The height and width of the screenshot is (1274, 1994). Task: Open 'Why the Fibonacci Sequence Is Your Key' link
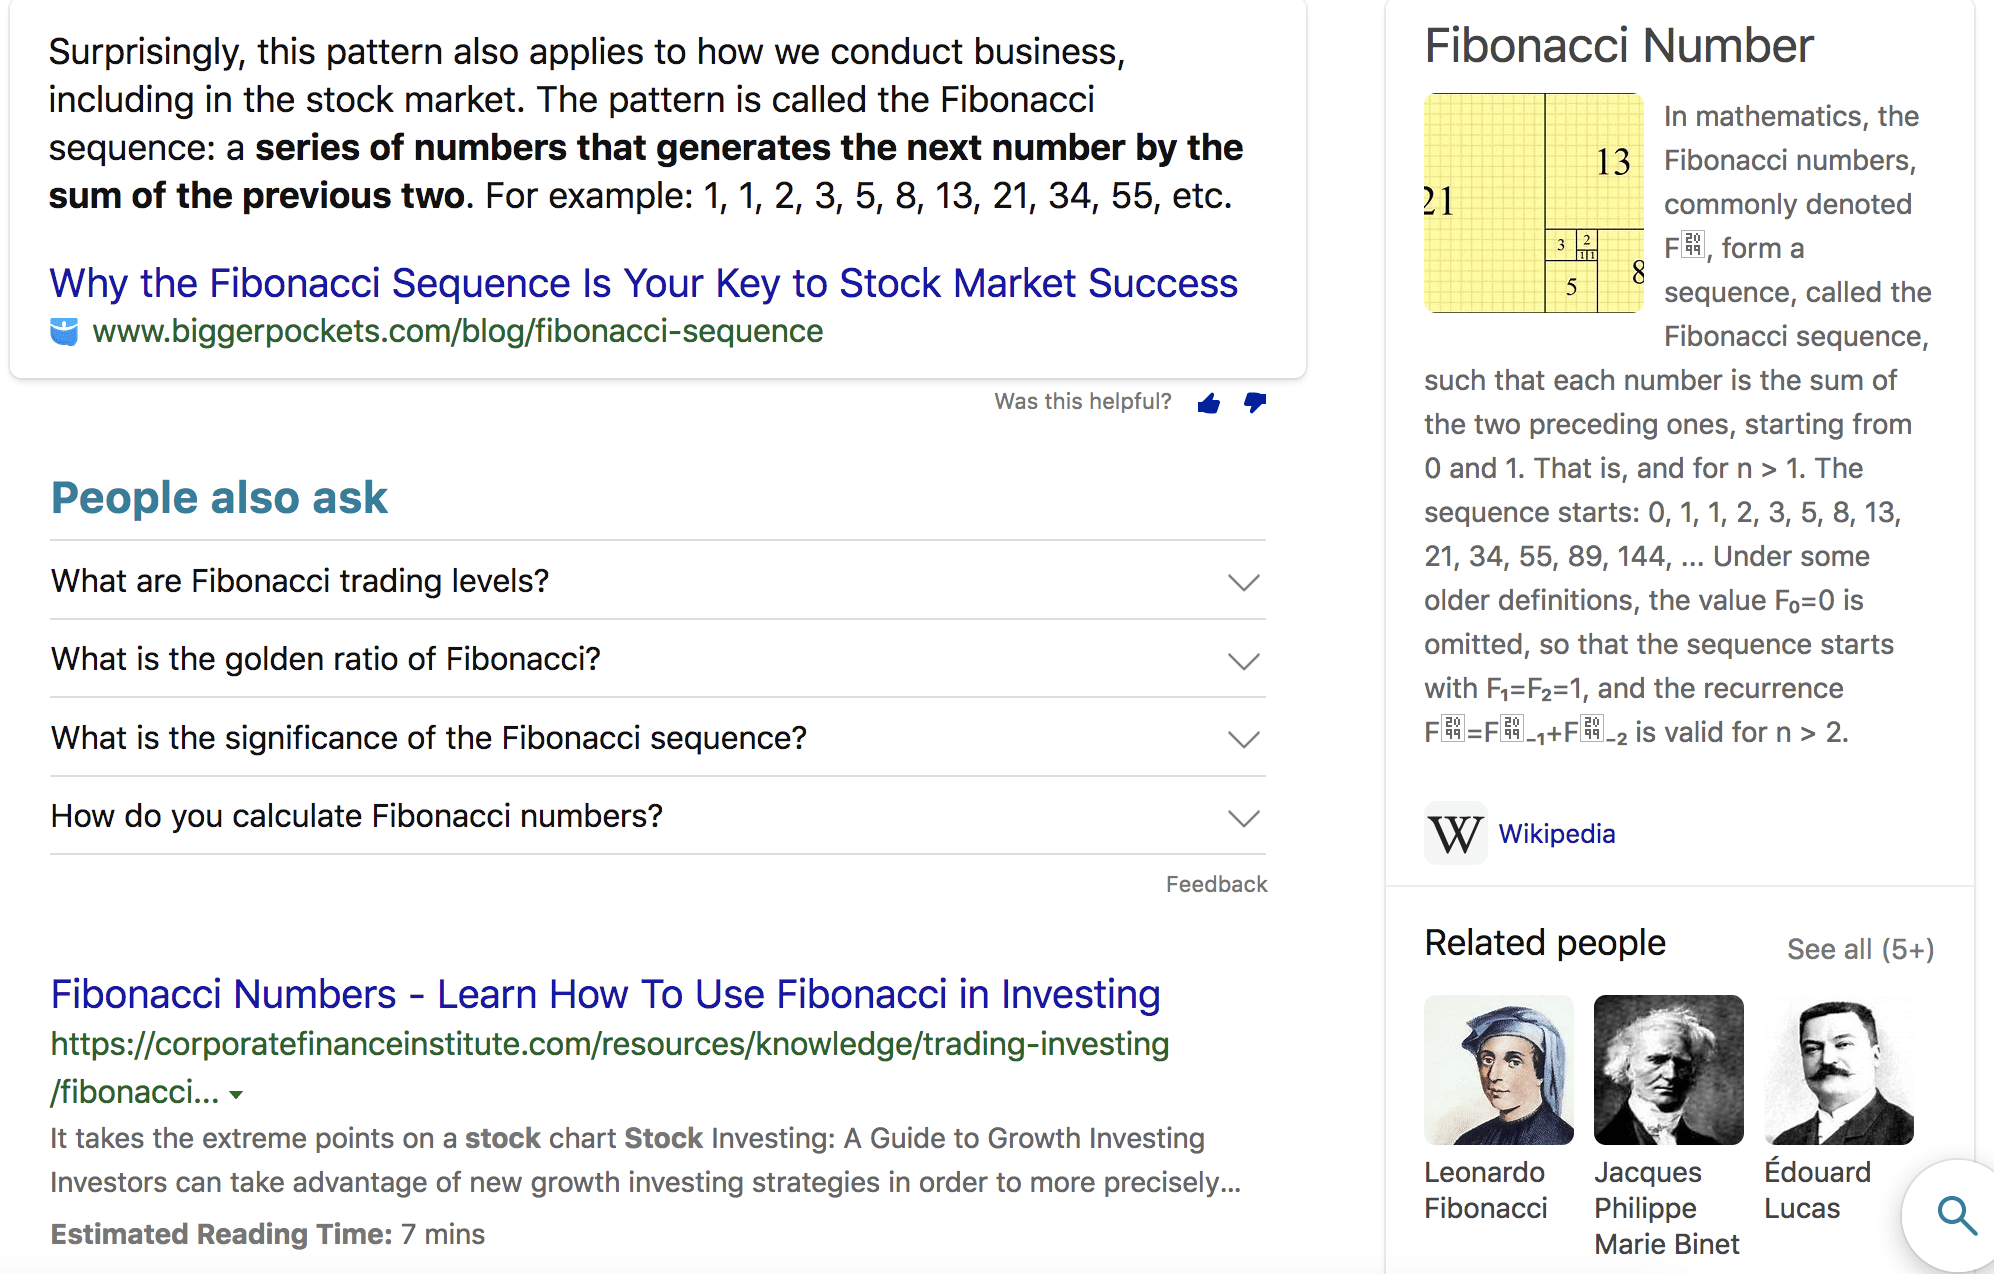(643, 283)
